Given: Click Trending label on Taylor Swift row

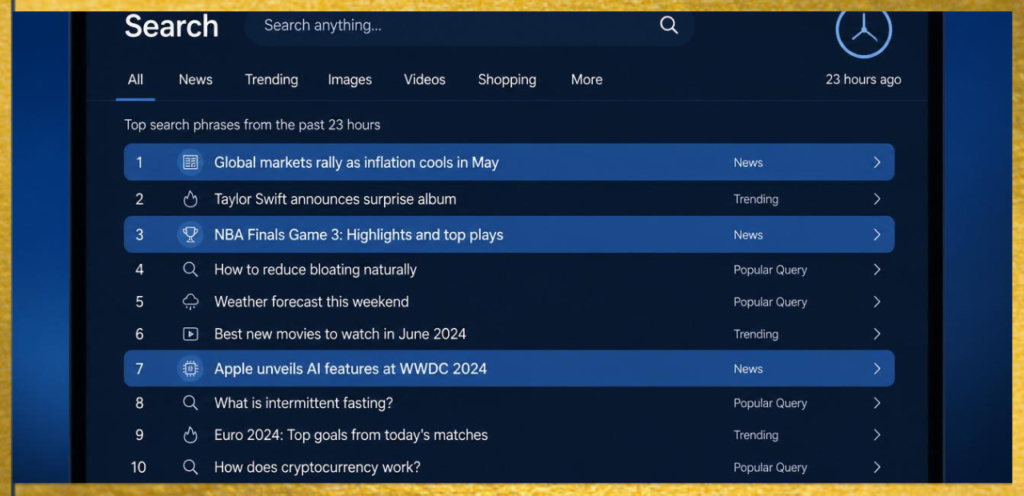Looking at the screenshot, I should click(x=756, y=199).
